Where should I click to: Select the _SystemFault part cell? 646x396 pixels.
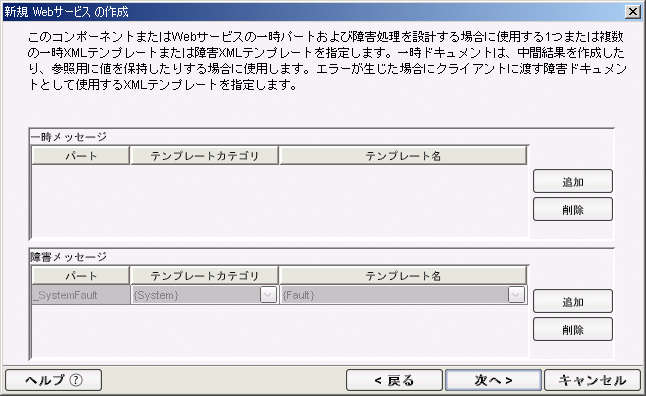coord(81,295)
